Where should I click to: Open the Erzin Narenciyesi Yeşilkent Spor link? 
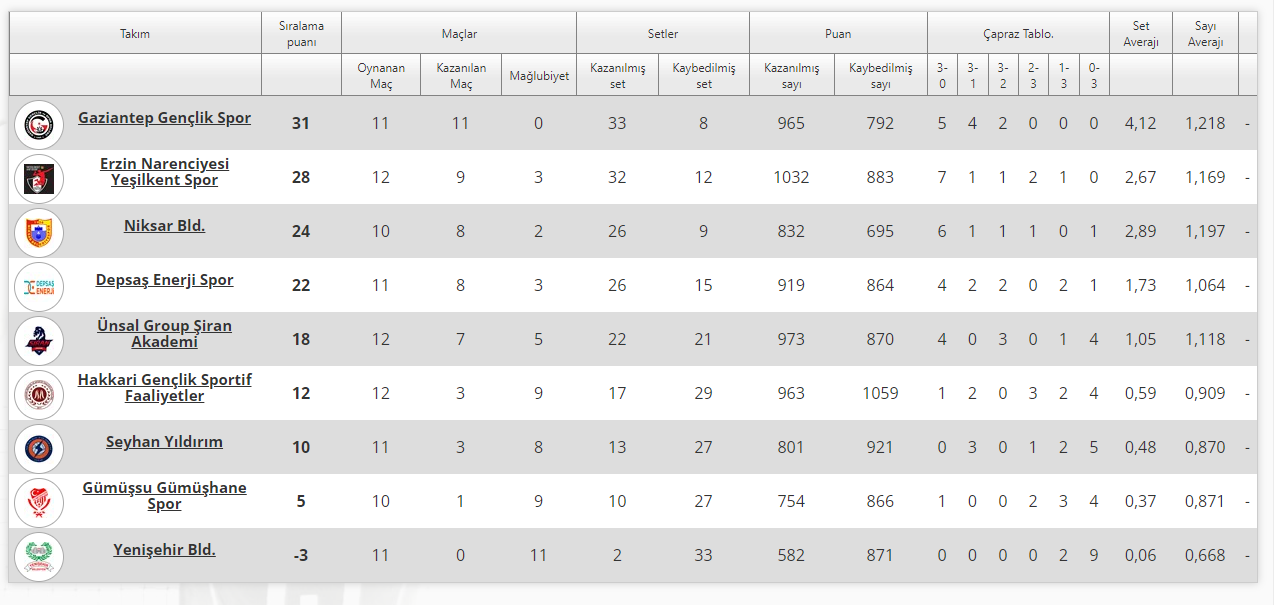coord(164,172)
